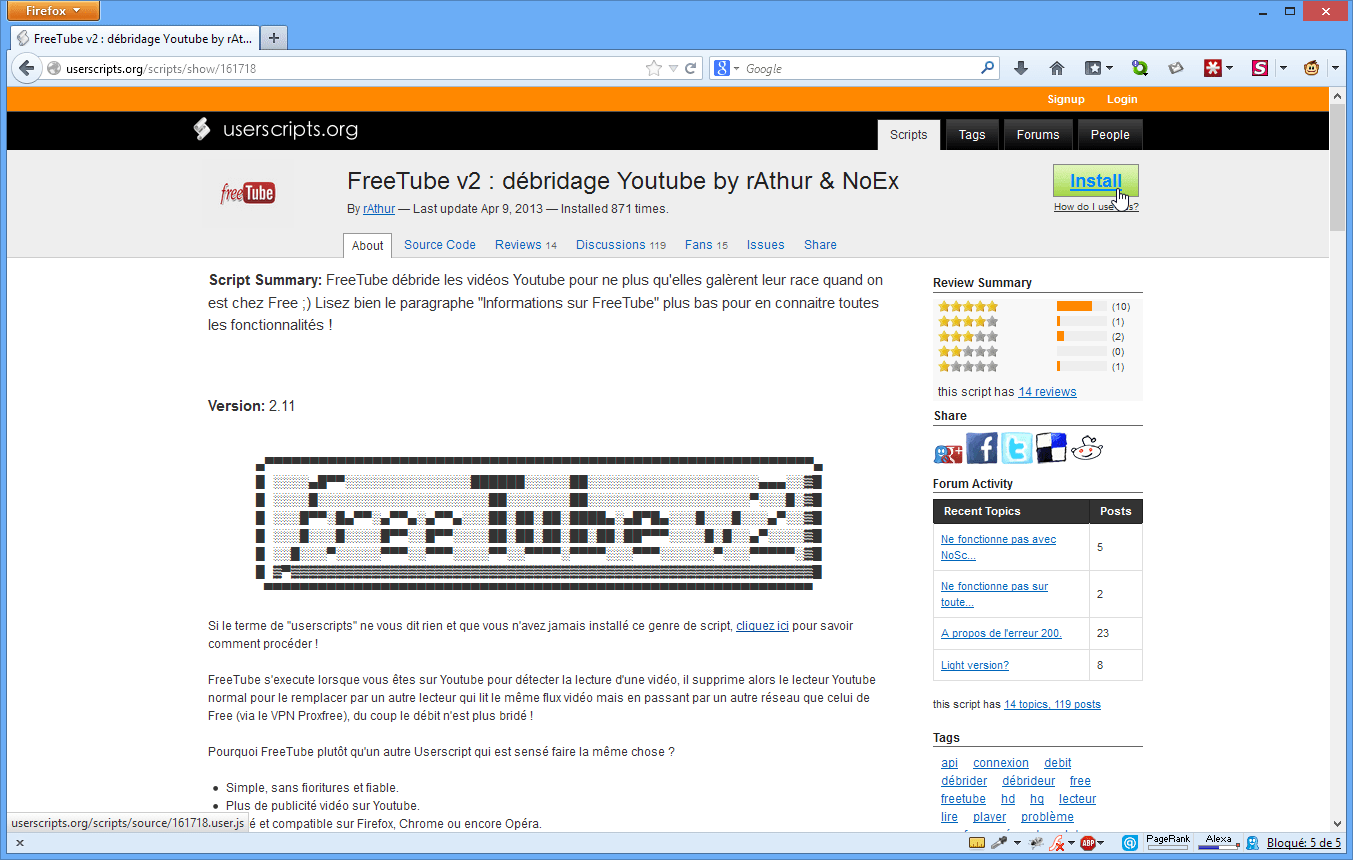1353x860 pixels.
Task: Click the FreeTube script thumbnail logo
Action: [x=248, y=193]
